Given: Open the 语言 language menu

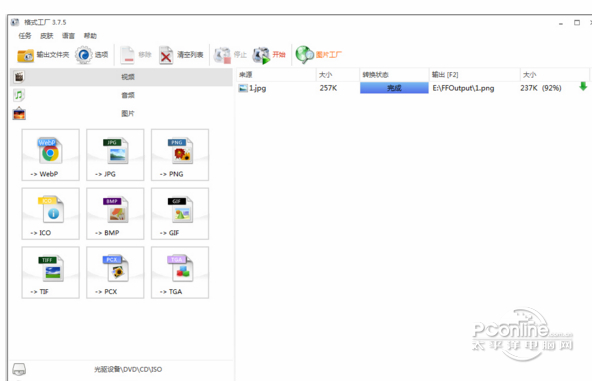Looking at the screenshot, I should point(68,36).
